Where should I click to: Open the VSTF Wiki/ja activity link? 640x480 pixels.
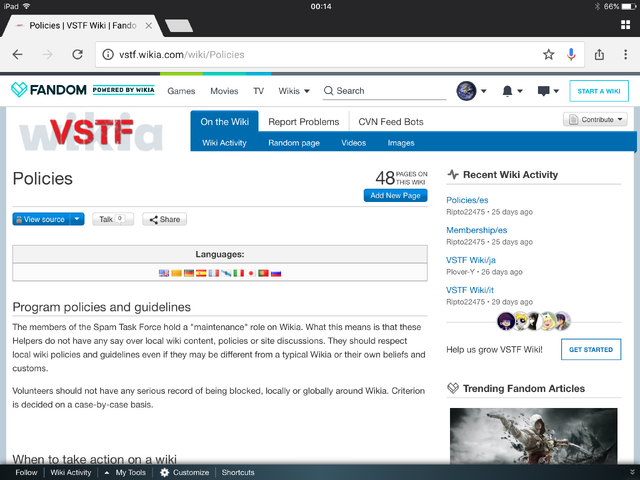tap(471, 260)
